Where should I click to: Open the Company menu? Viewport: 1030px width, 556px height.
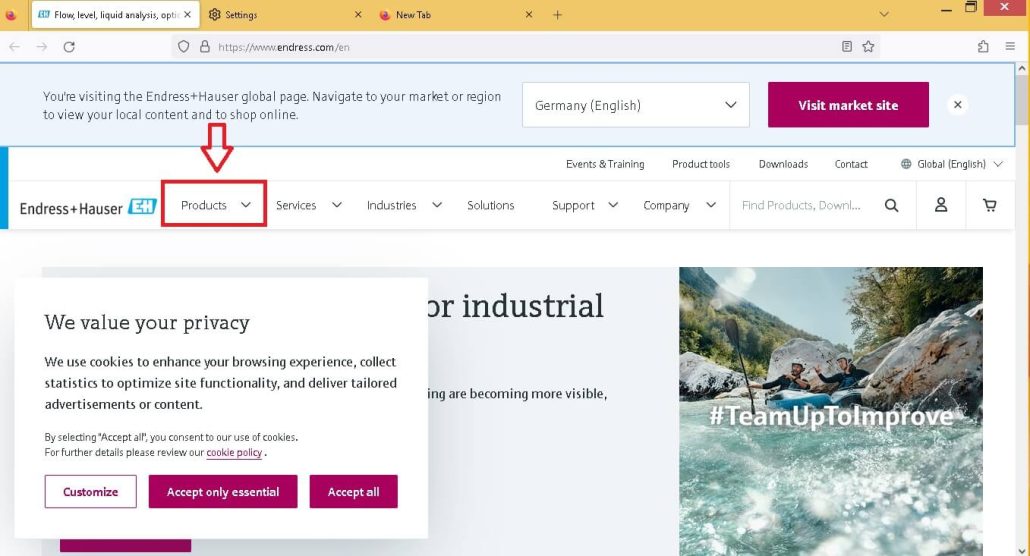point(666,205)
